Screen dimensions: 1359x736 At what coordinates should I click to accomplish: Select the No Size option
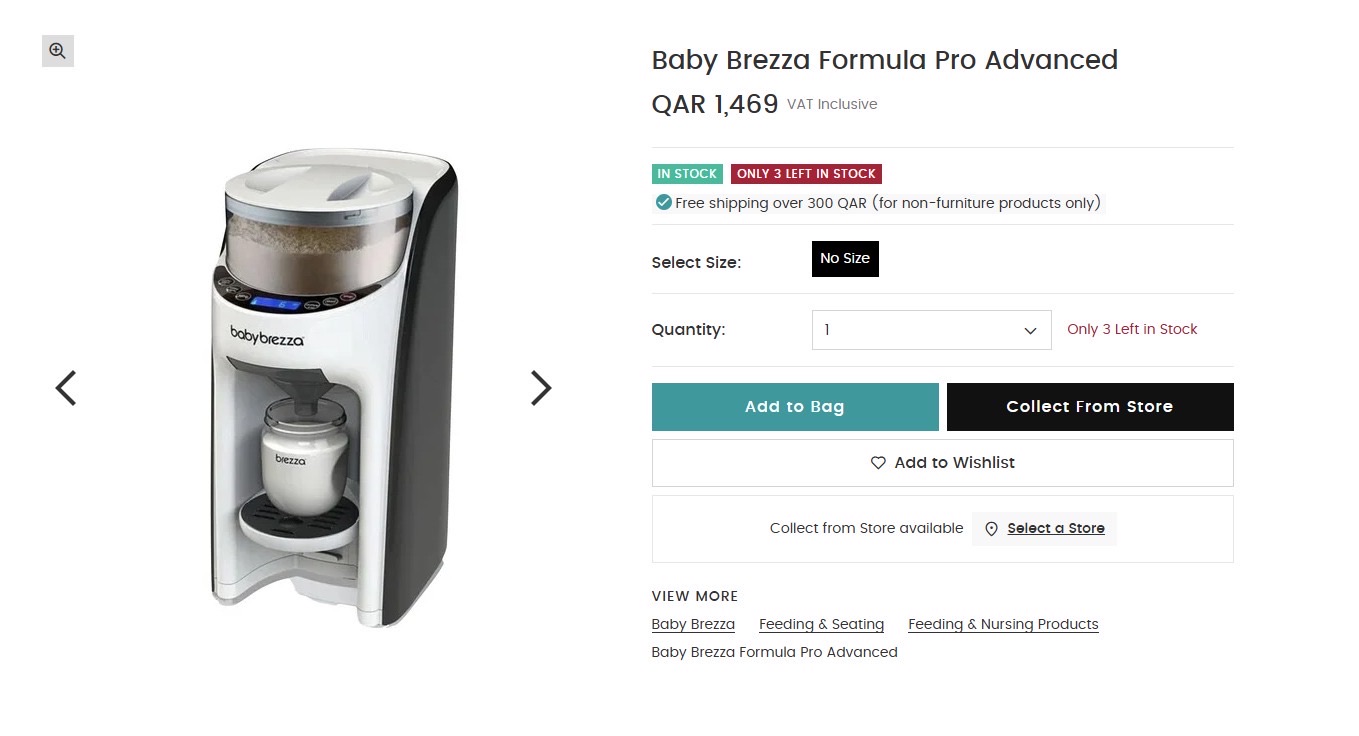point(845,258)
